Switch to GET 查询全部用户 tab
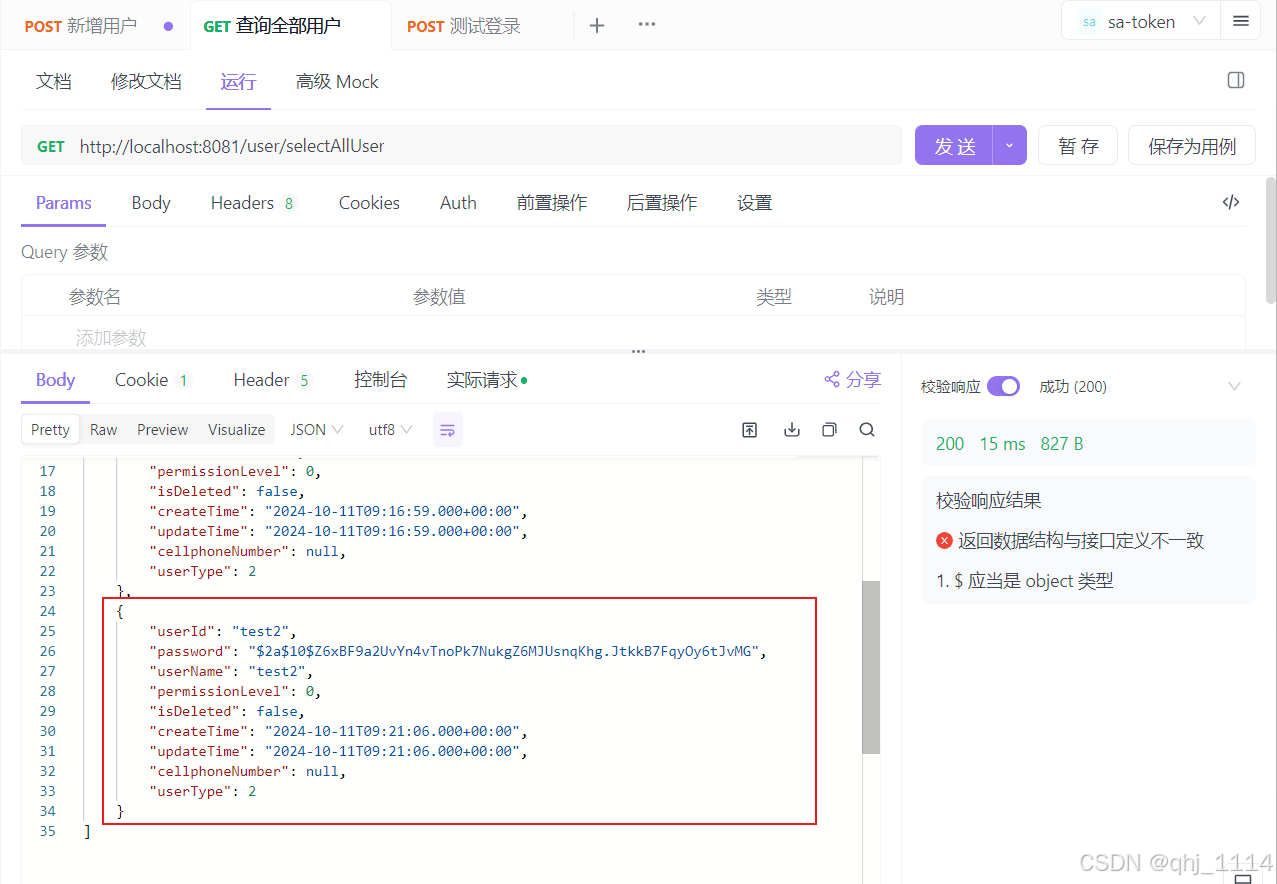Screen dimensions: 1277x884 pos(272,26)
